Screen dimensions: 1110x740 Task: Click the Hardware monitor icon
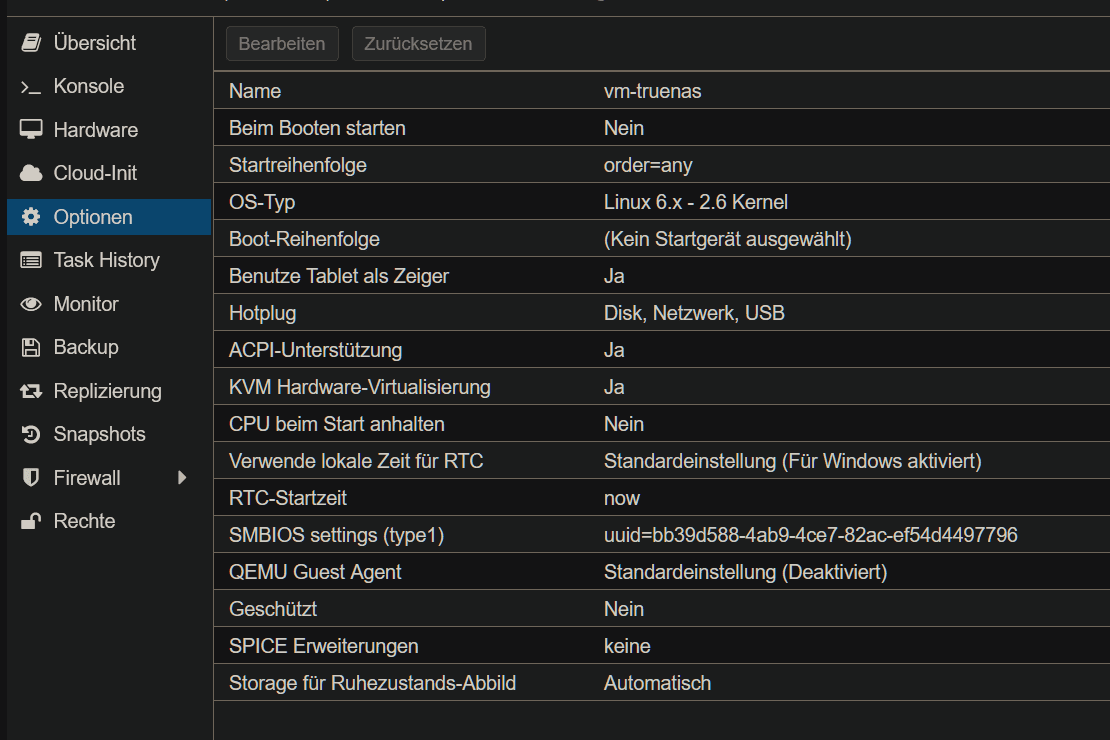(x=31, y=130)
